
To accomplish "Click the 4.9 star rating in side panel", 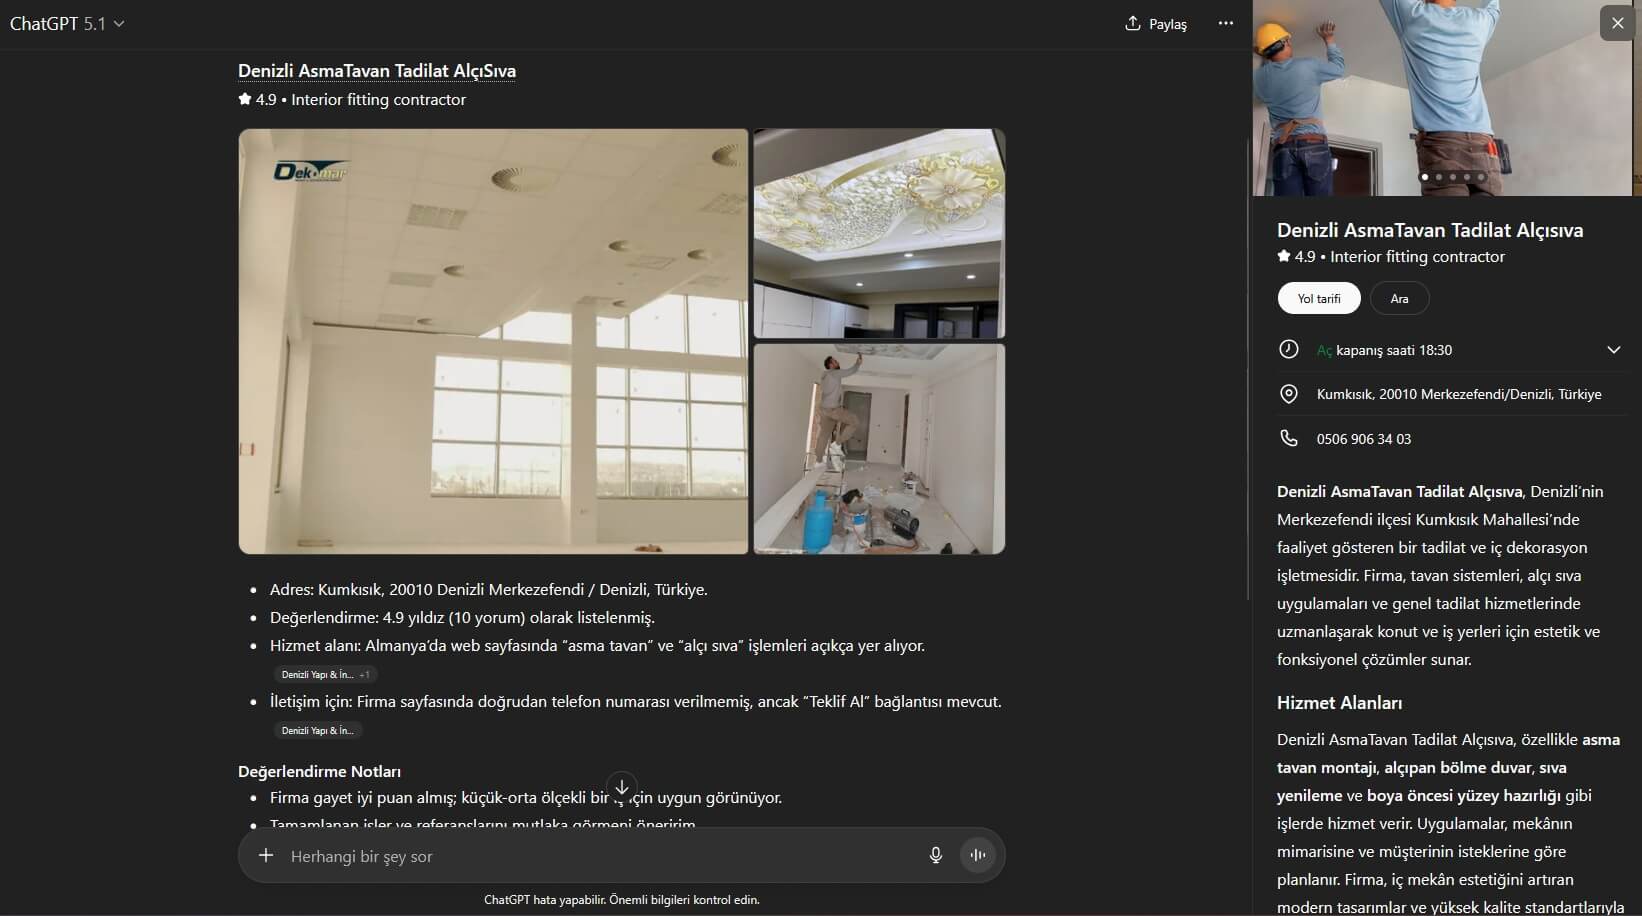I will click(1296, 257).
